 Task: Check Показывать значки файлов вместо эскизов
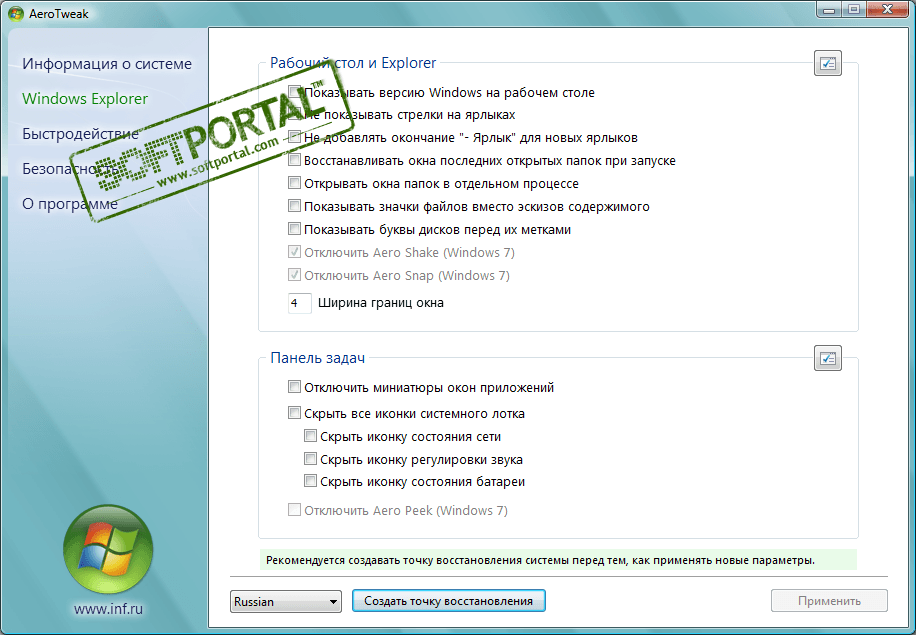coord(294,206)
